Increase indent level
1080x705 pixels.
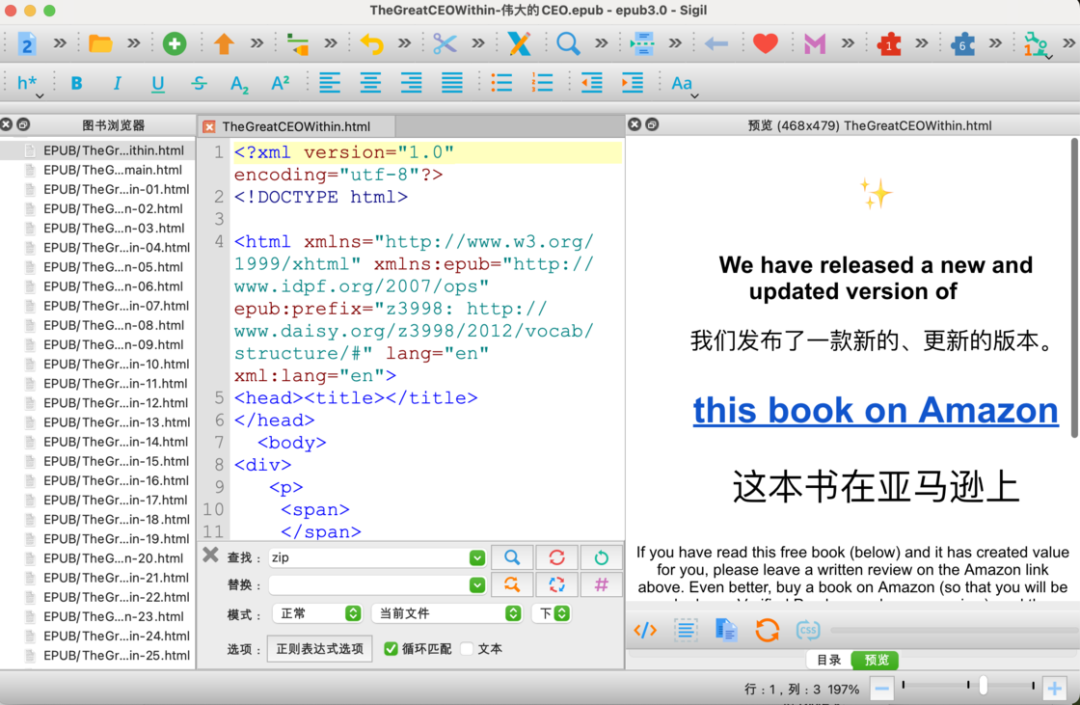click(632, 83)
